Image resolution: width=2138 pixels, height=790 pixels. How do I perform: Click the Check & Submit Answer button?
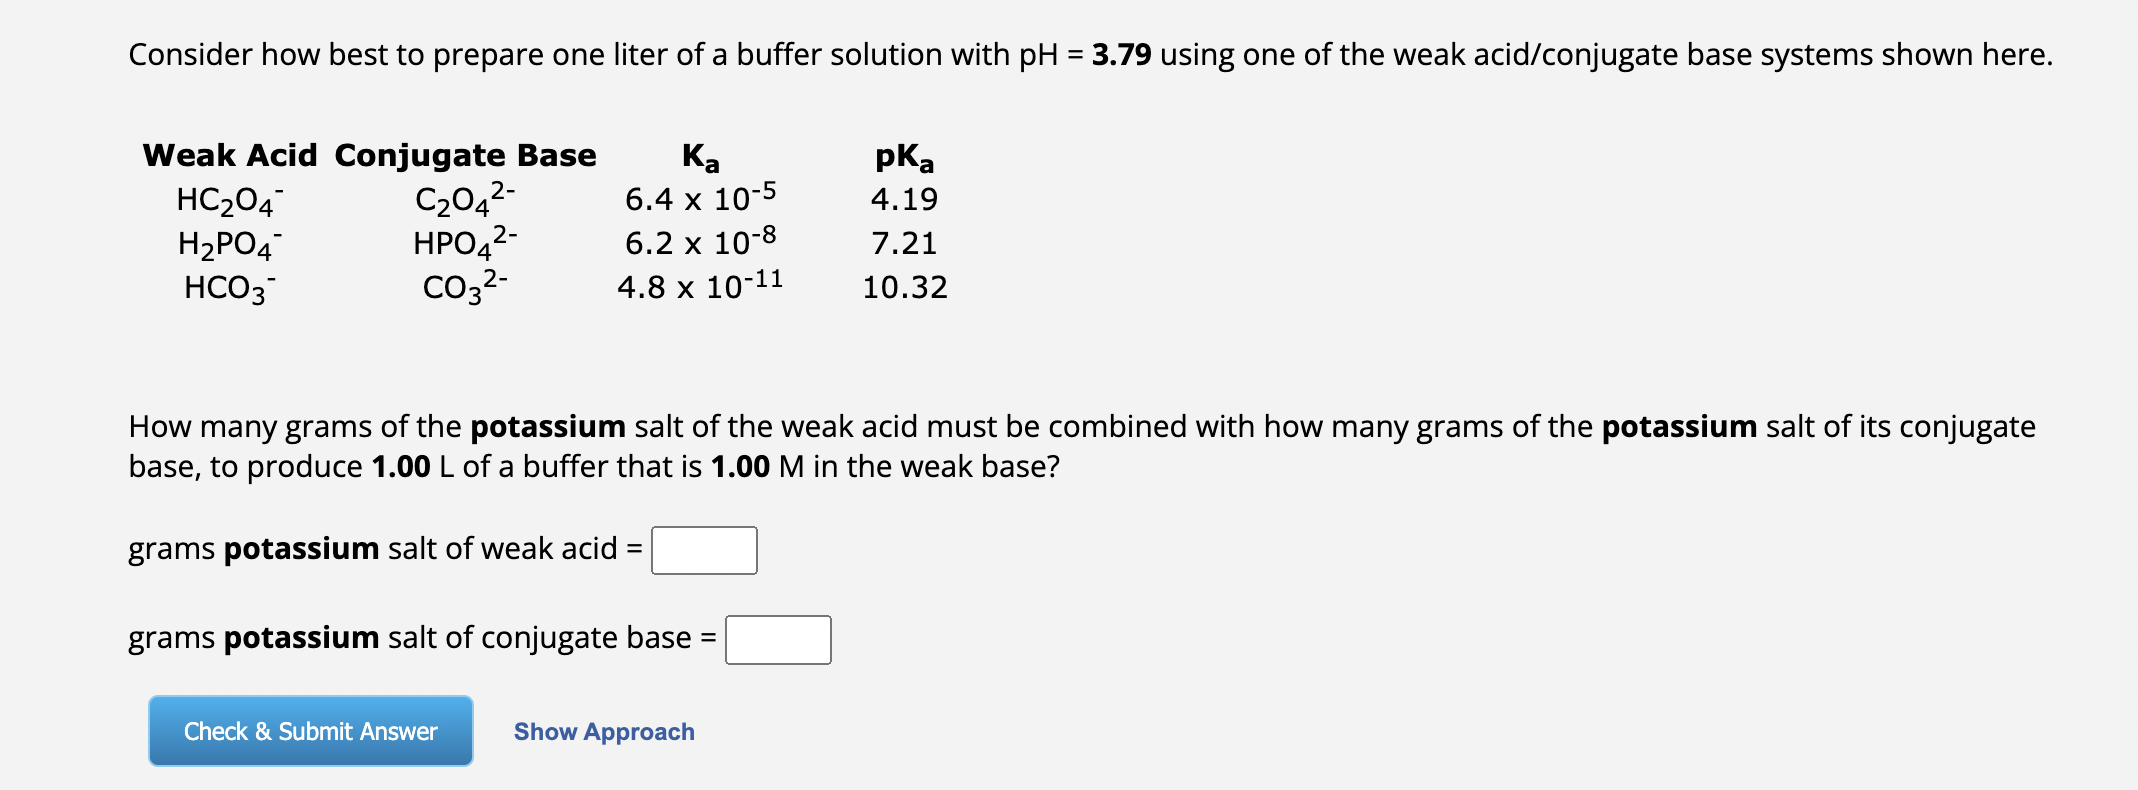pos(309,731)
